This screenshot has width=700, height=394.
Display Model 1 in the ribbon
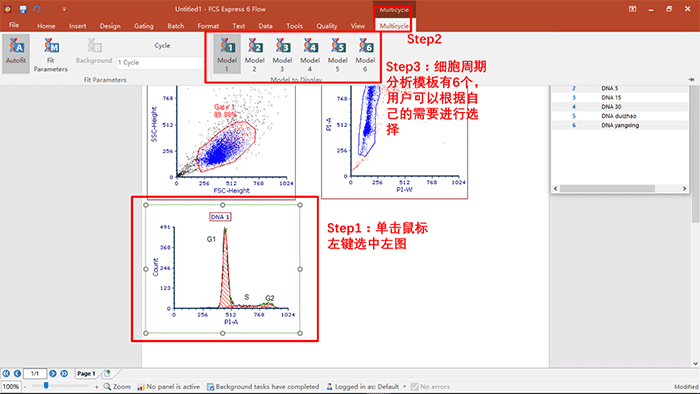coord(227,54)
